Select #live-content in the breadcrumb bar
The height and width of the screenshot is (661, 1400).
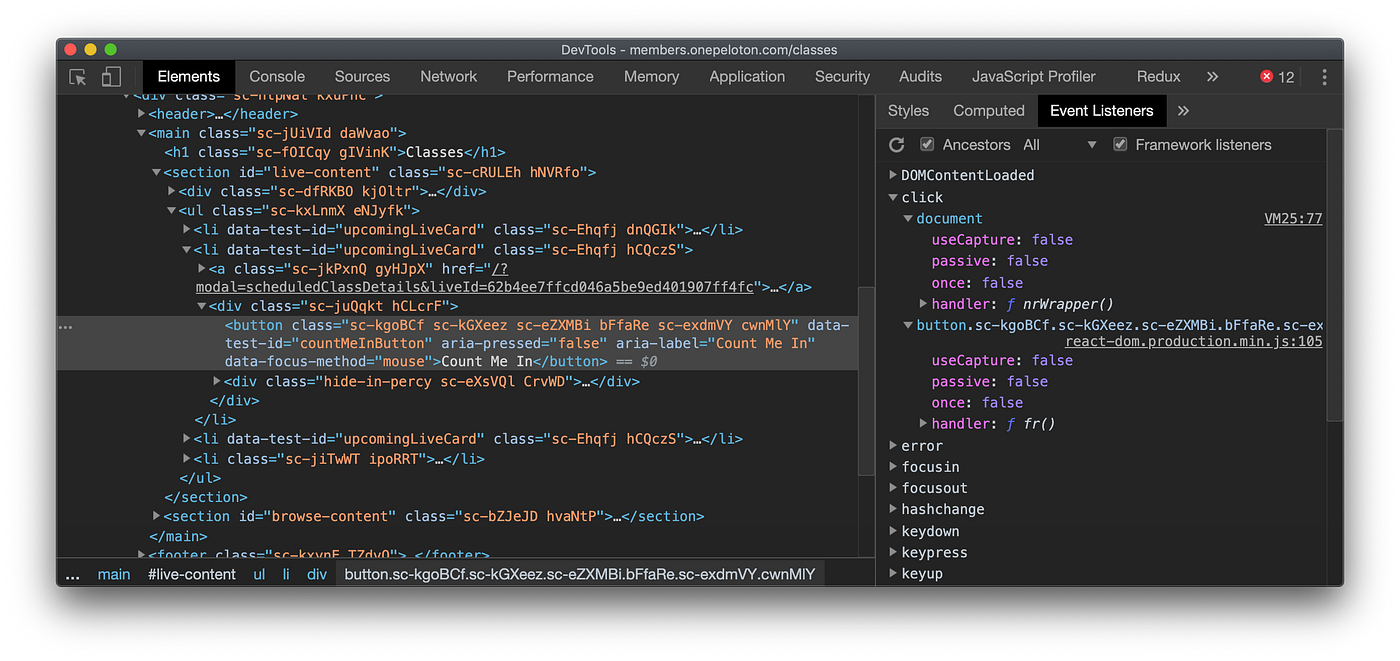point(192,575)
